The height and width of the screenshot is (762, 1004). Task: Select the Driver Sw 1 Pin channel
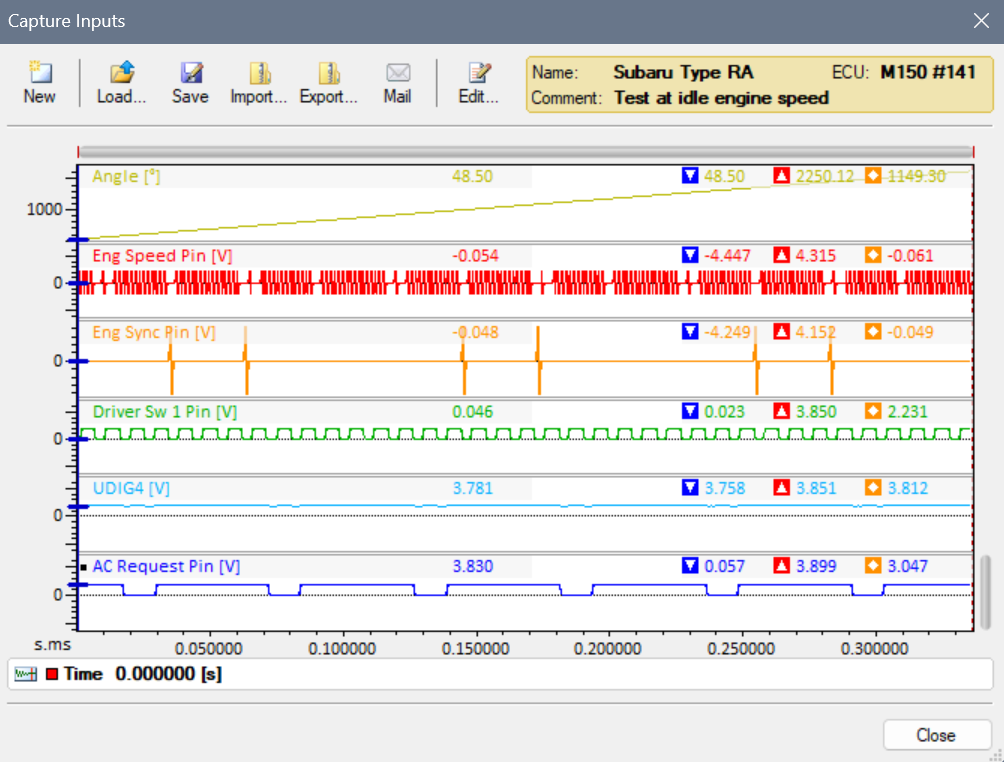point(164,411)
